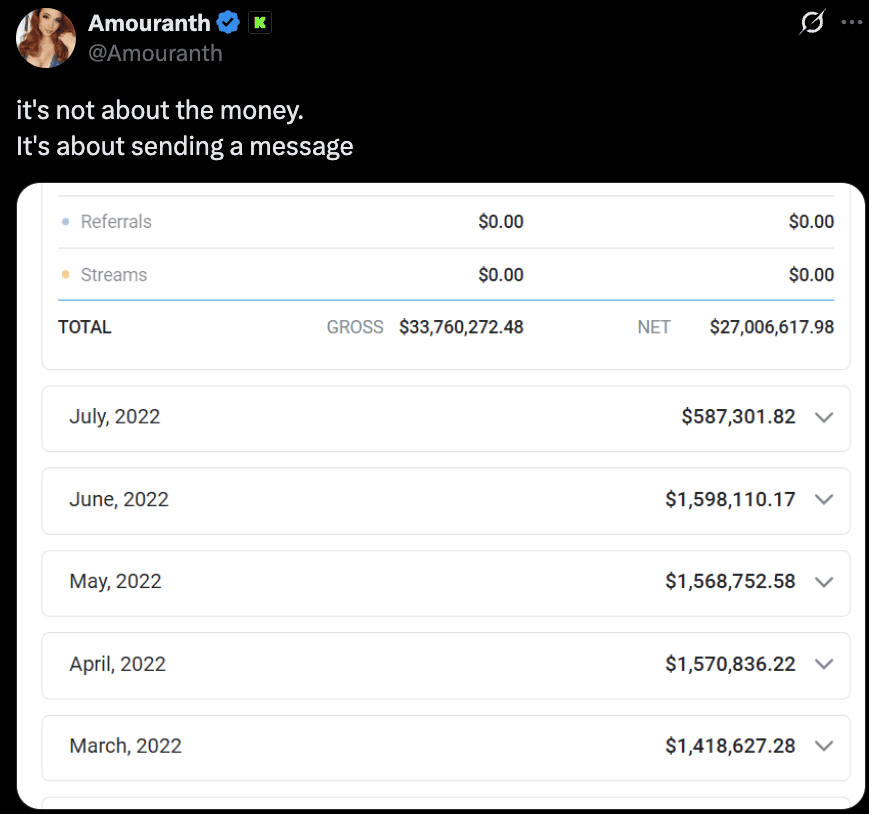Expand the March, 2022 earnings chevron

point(824,746)
